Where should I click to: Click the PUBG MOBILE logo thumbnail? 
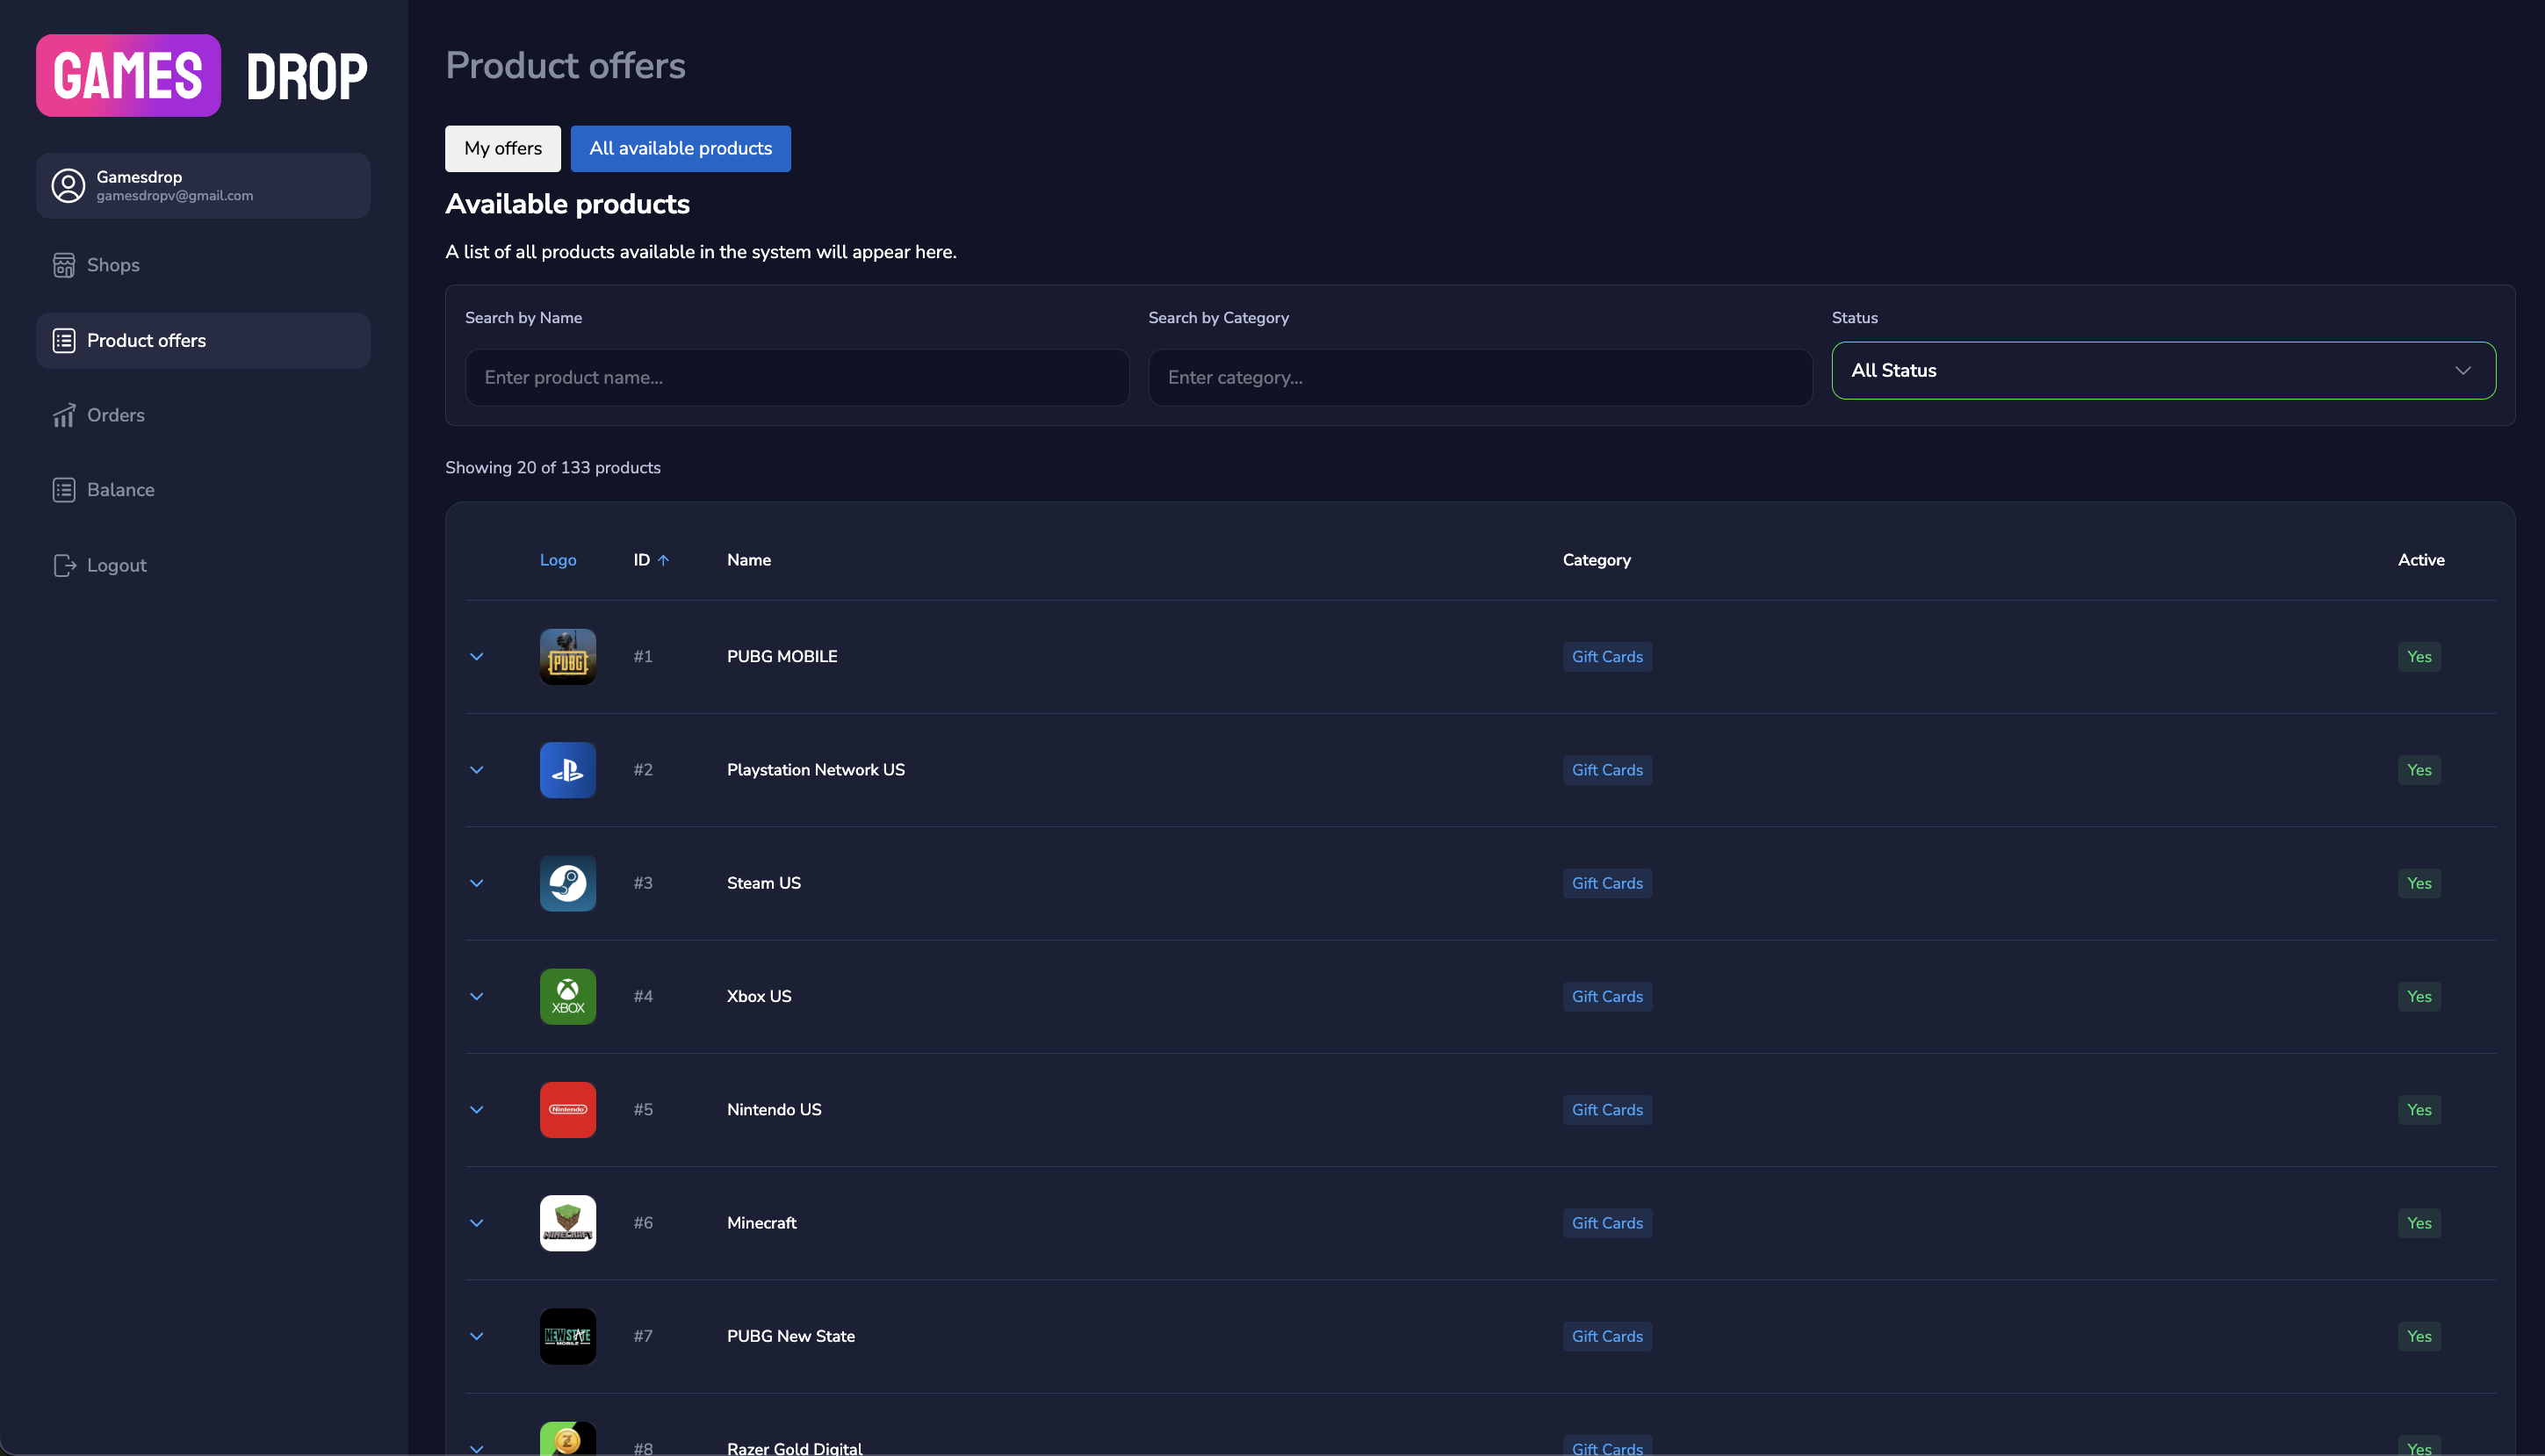tap(568, 657)
